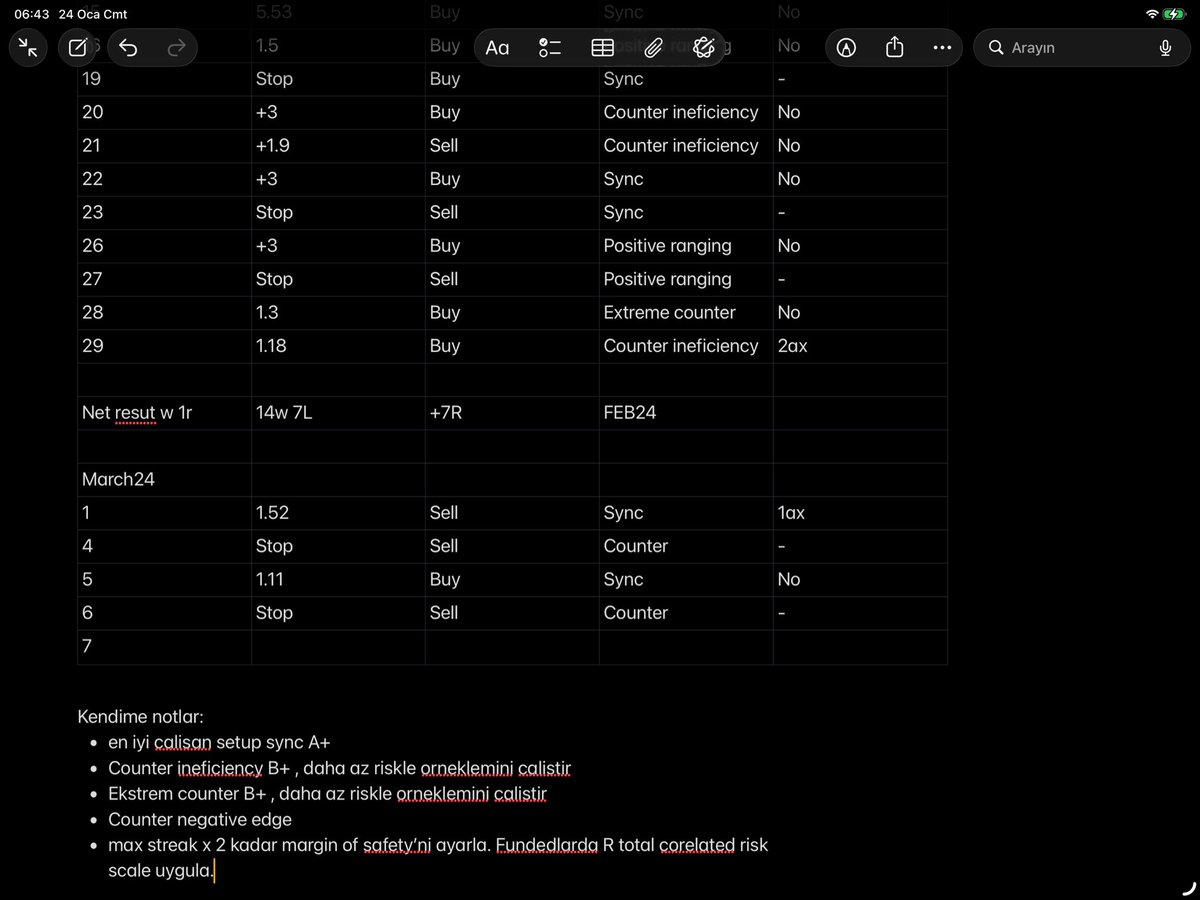Select the 14w 7L cell
Image resolution: width=1200 pixels, height=900 pixels.
[x=338, y=413]
